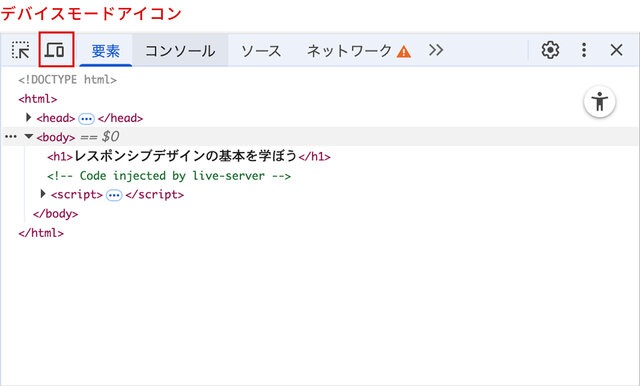Click the ellipsis badge inside head

pos(86,119)
